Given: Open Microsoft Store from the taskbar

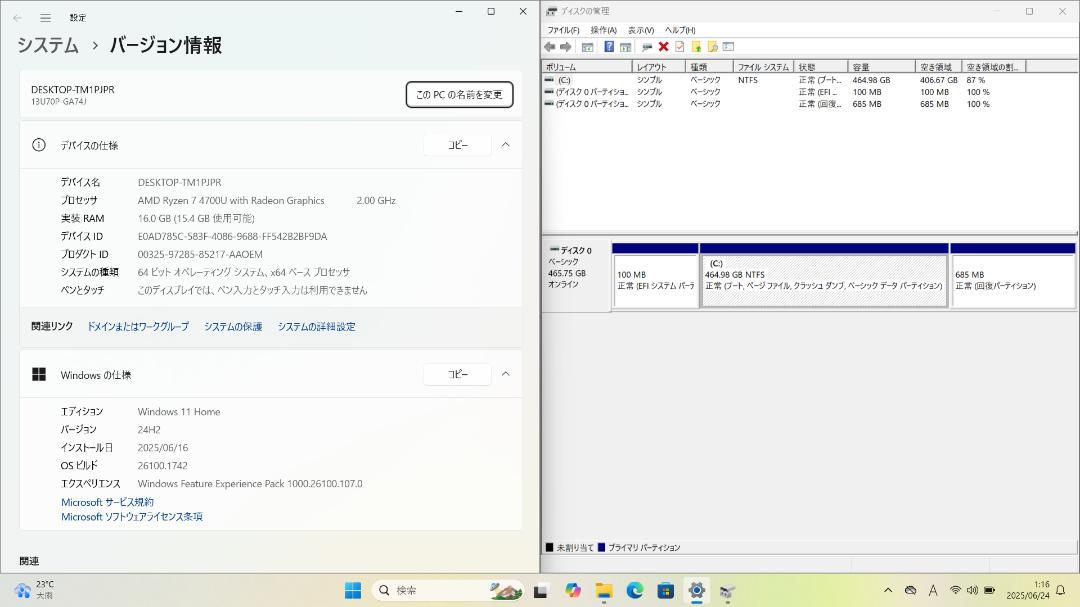Looking at the screenshot, I should click(665, 590).
